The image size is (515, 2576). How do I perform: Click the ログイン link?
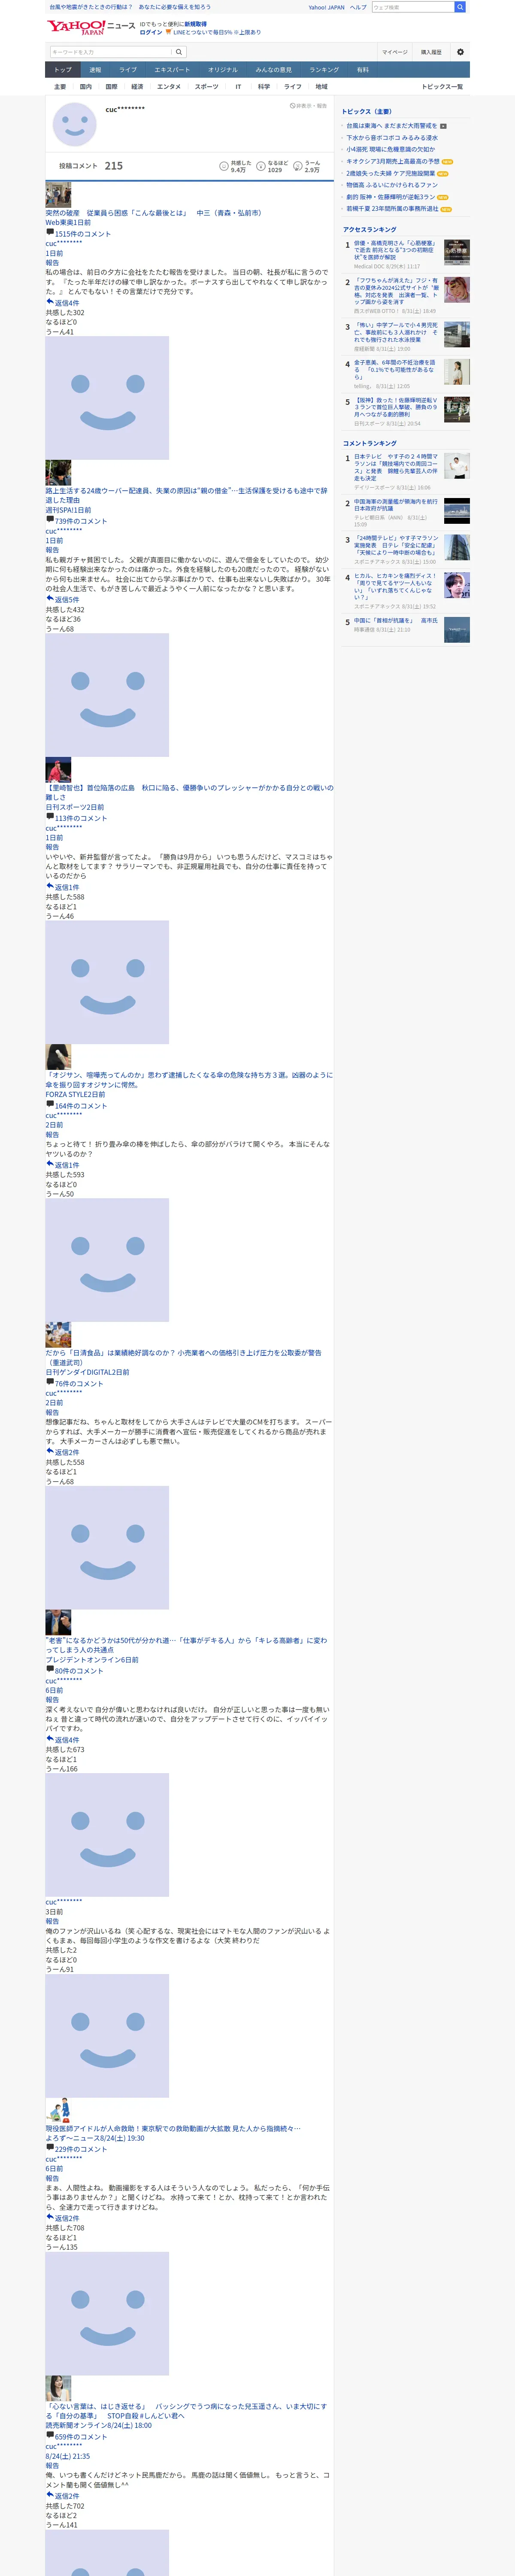click(151, 32)
